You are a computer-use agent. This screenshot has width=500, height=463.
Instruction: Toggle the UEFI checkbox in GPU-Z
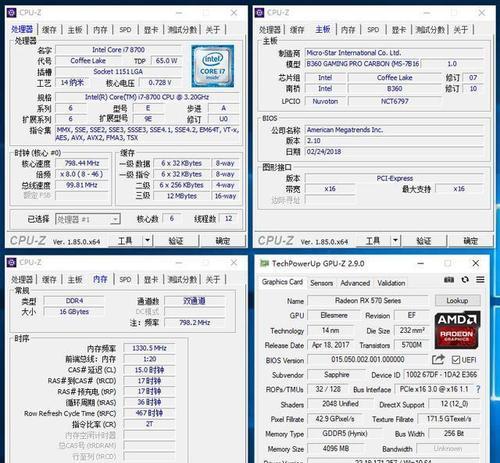(x=456, y=360)
